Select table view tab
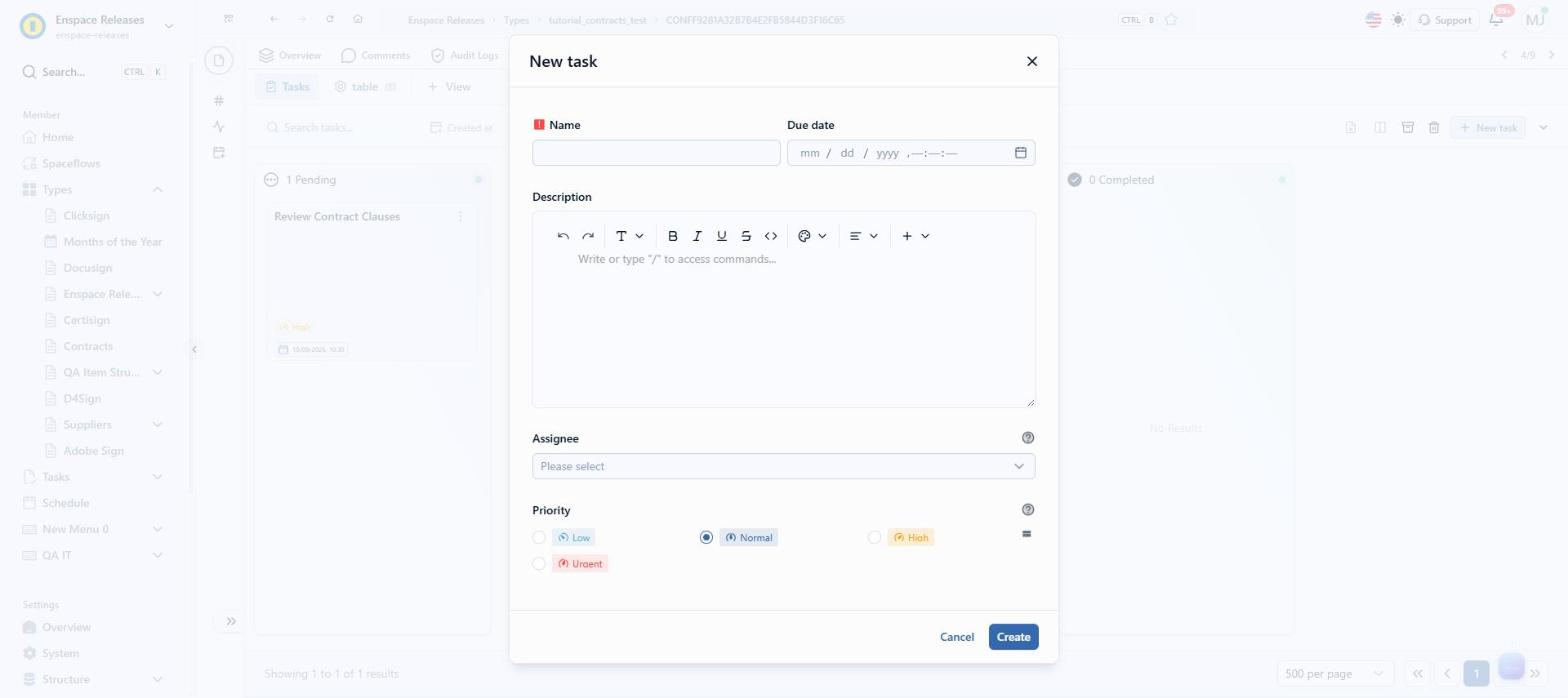This screenshot has height=698, width=1568. click(365, 87)
